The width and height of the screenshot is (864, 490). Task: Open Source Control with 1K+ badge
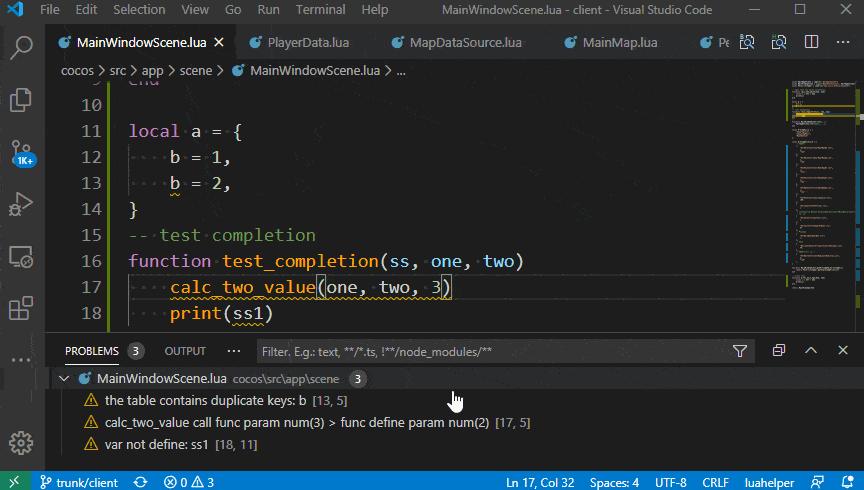click(22, 153)
